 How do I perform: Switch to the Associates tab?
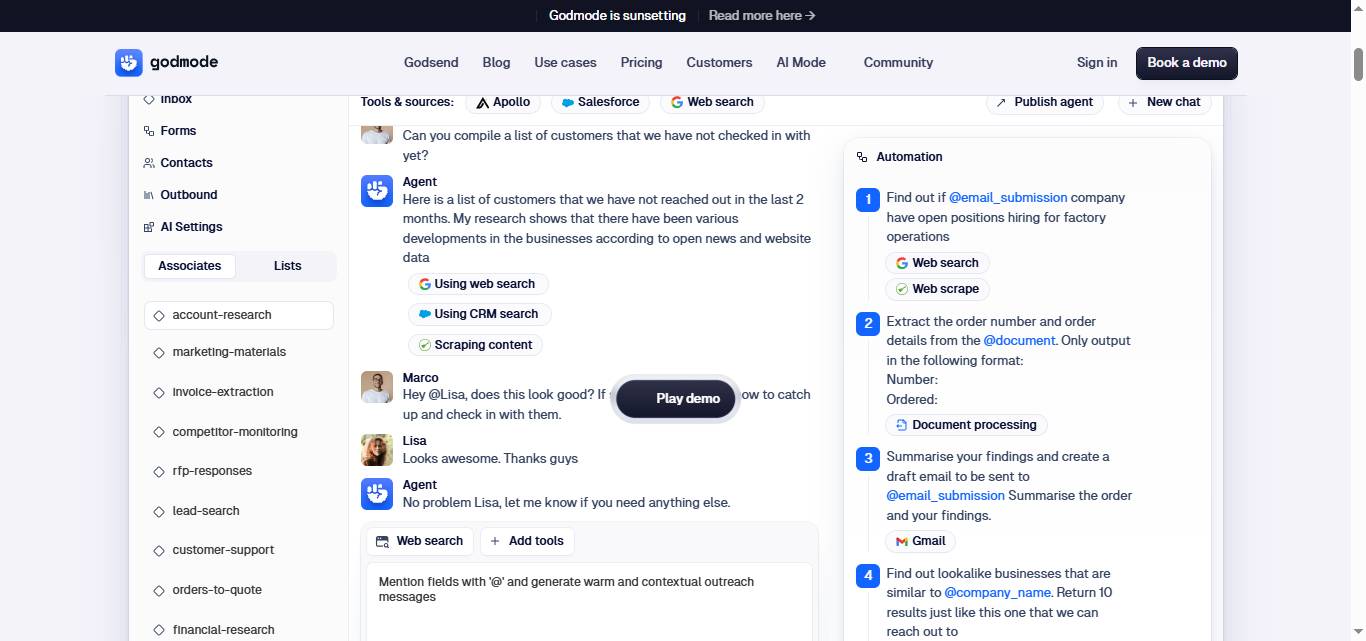click(x=190, y=266)
